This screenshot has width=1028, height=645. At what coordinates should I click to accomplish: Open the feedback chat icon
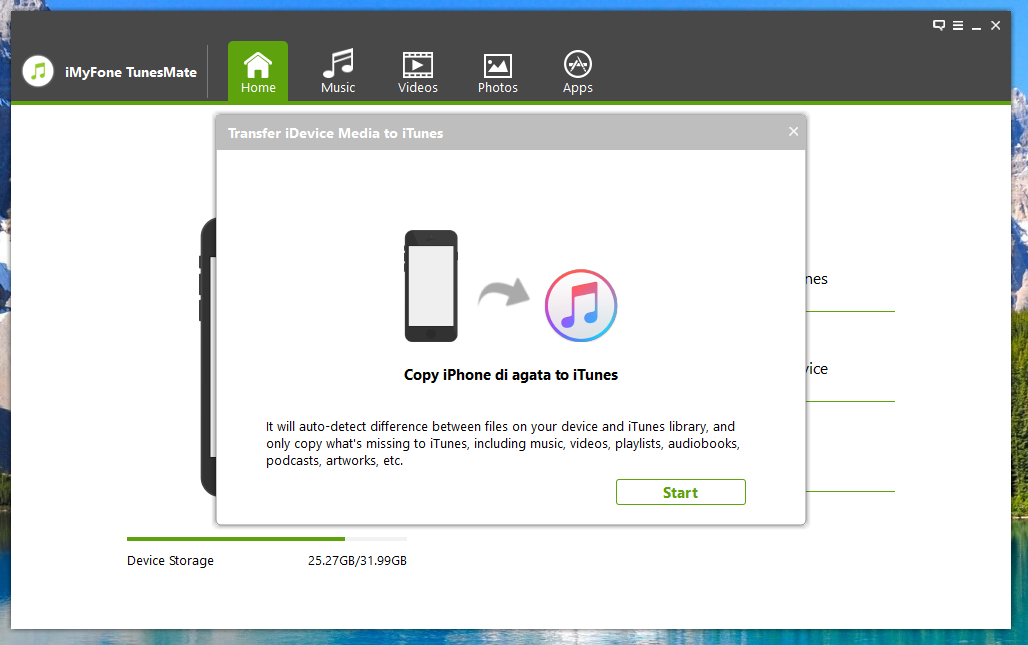(939, 26)
